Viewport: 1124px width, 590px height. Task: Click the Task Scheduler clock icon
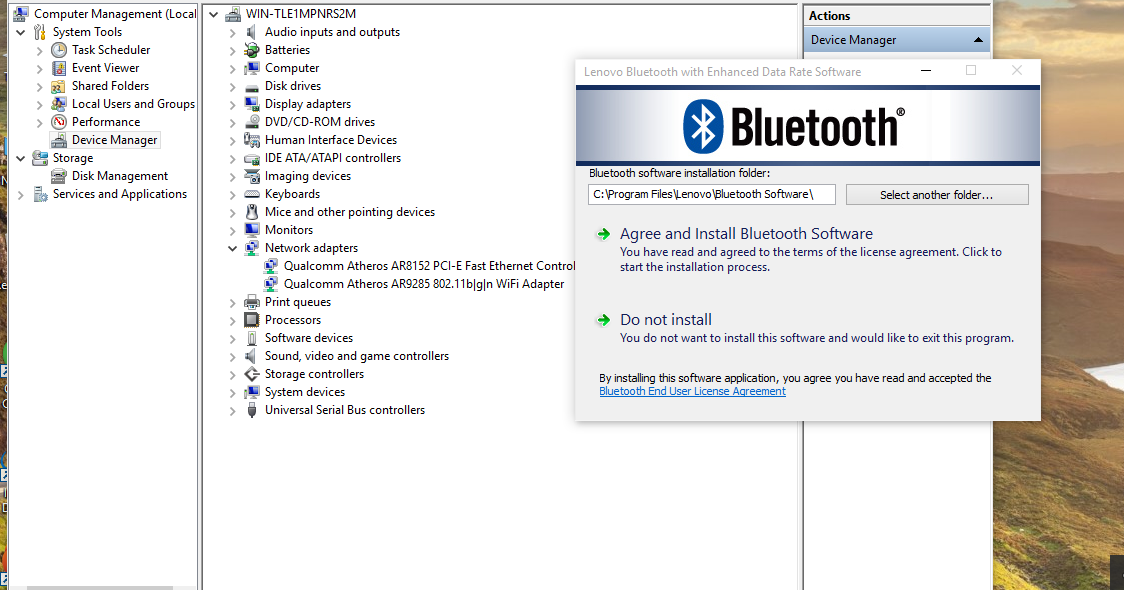point(59,50)
